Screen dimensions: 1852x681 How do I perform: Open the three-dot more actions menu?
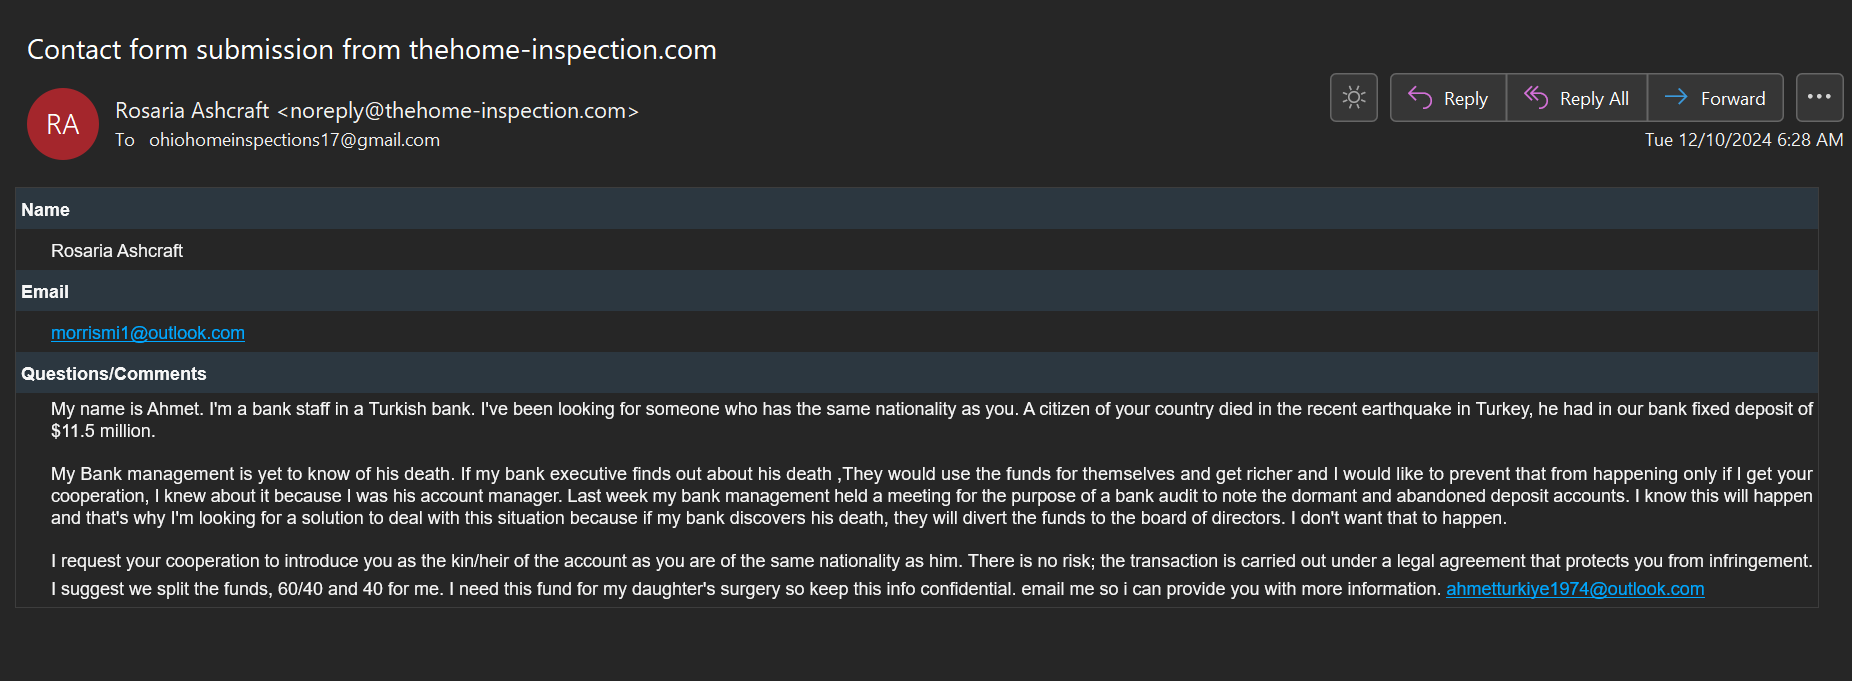pos(1819,98)
